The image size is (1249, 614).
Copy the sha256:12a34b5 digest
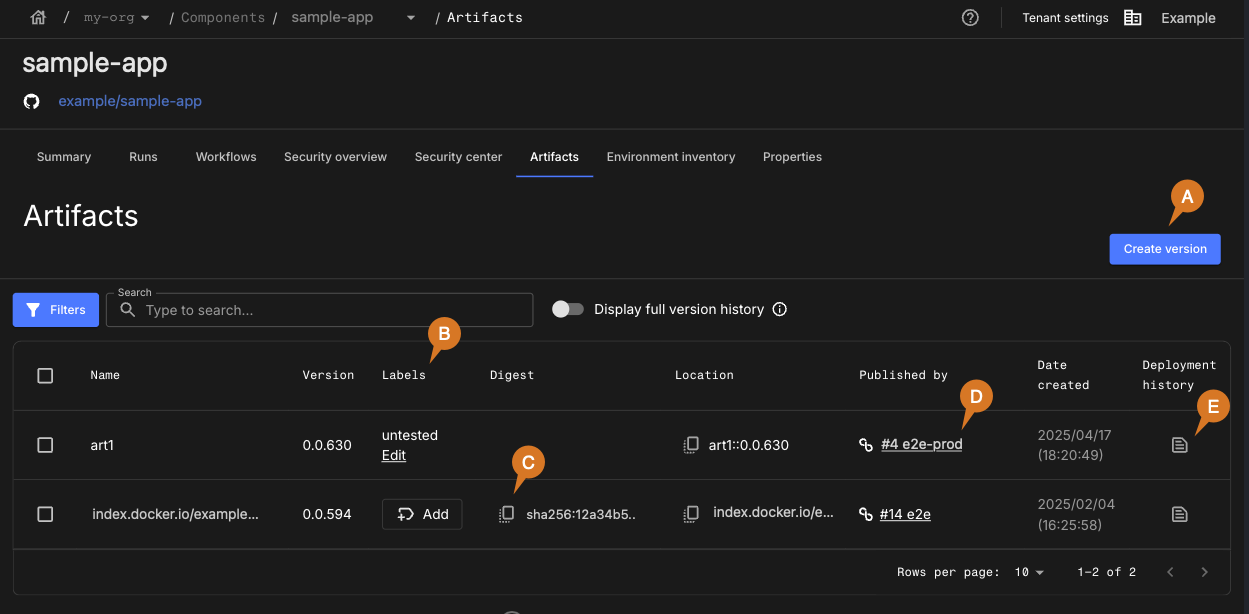click(507, 514)
